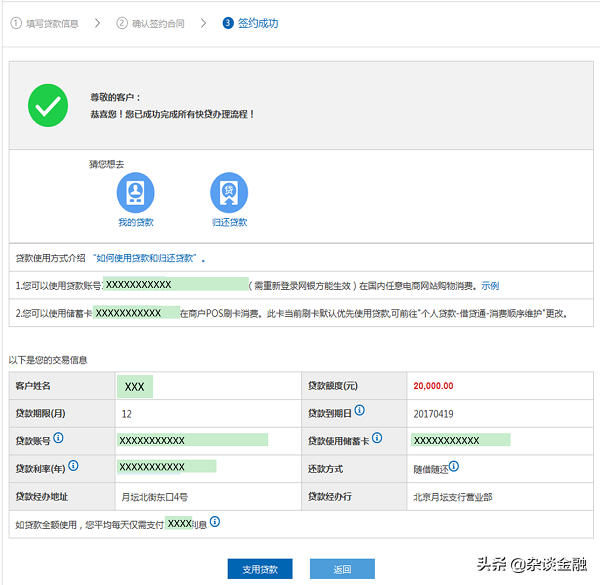Click info icon next to 贷款利率(年)
Screen dimensions: 600x585
point(73,466)
